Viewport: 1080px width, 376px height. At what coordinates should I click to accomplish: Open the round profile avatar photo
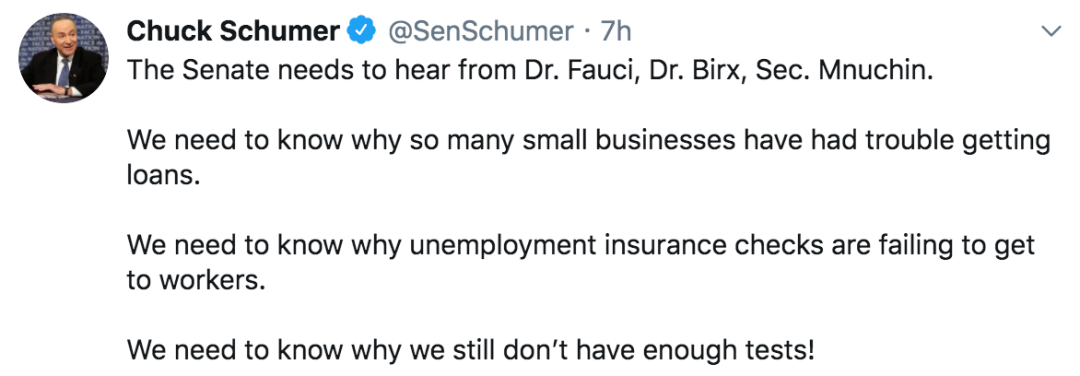tap(63, 58)
